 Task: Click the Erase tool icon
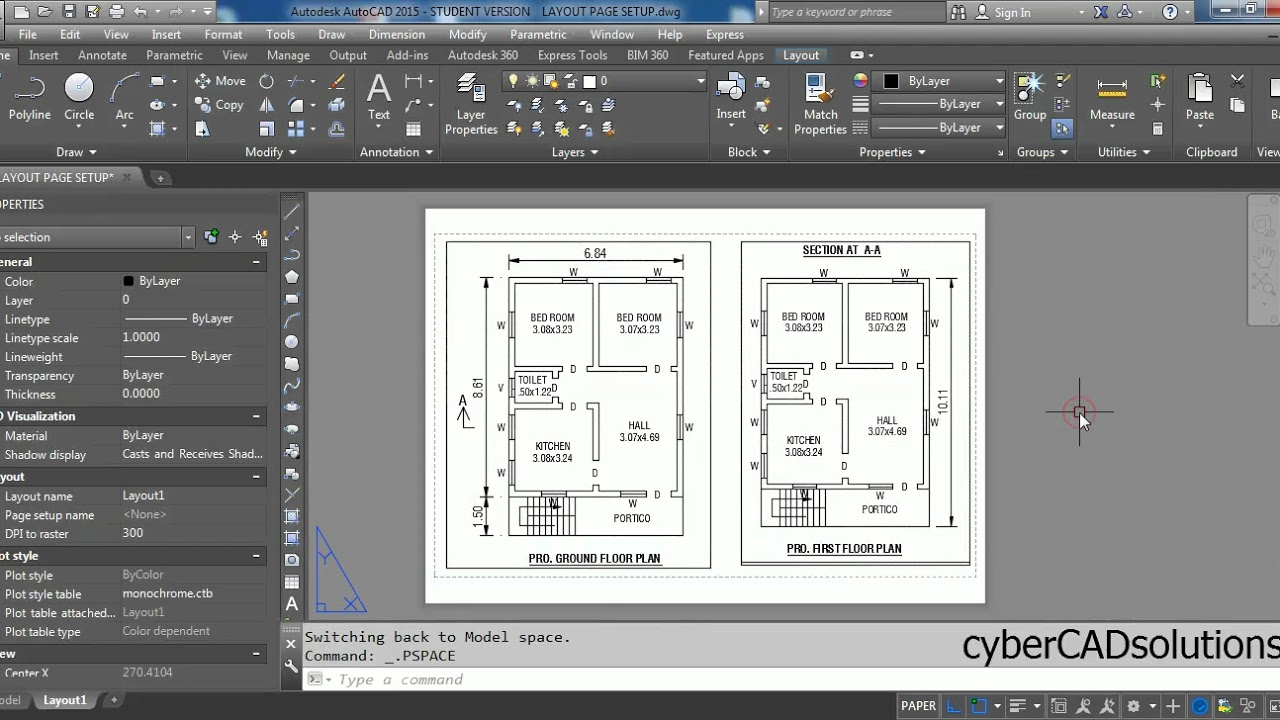tap(337, 81)
